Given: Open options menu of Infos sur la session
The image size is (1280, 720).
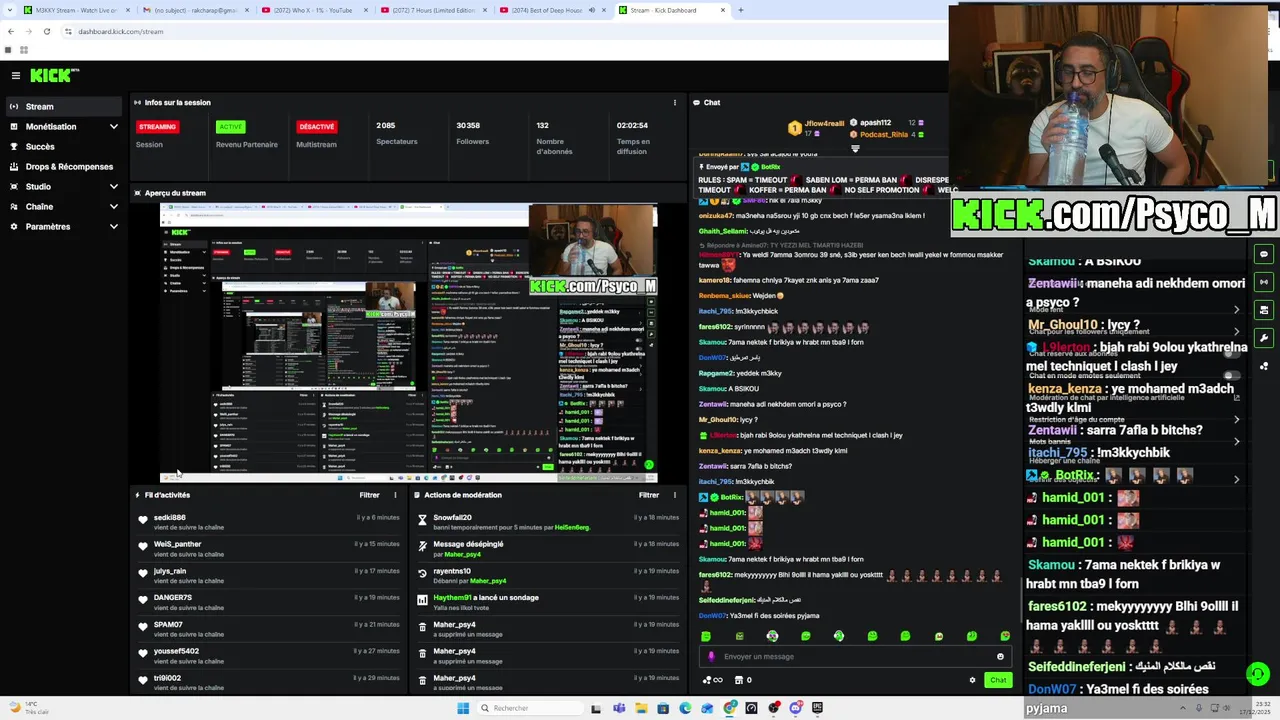Looking at the screenshot, I should (675, 102).
